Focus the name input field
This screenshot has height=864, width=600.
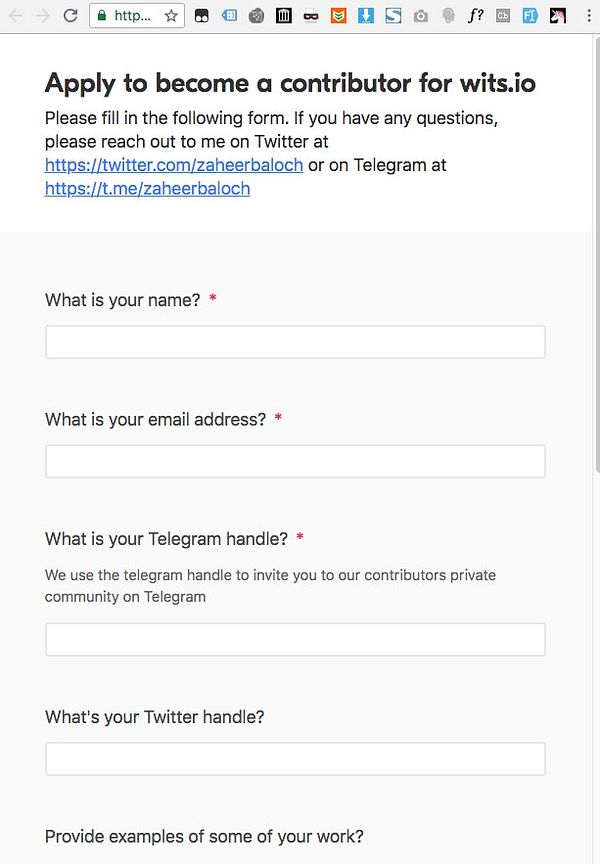295,342
